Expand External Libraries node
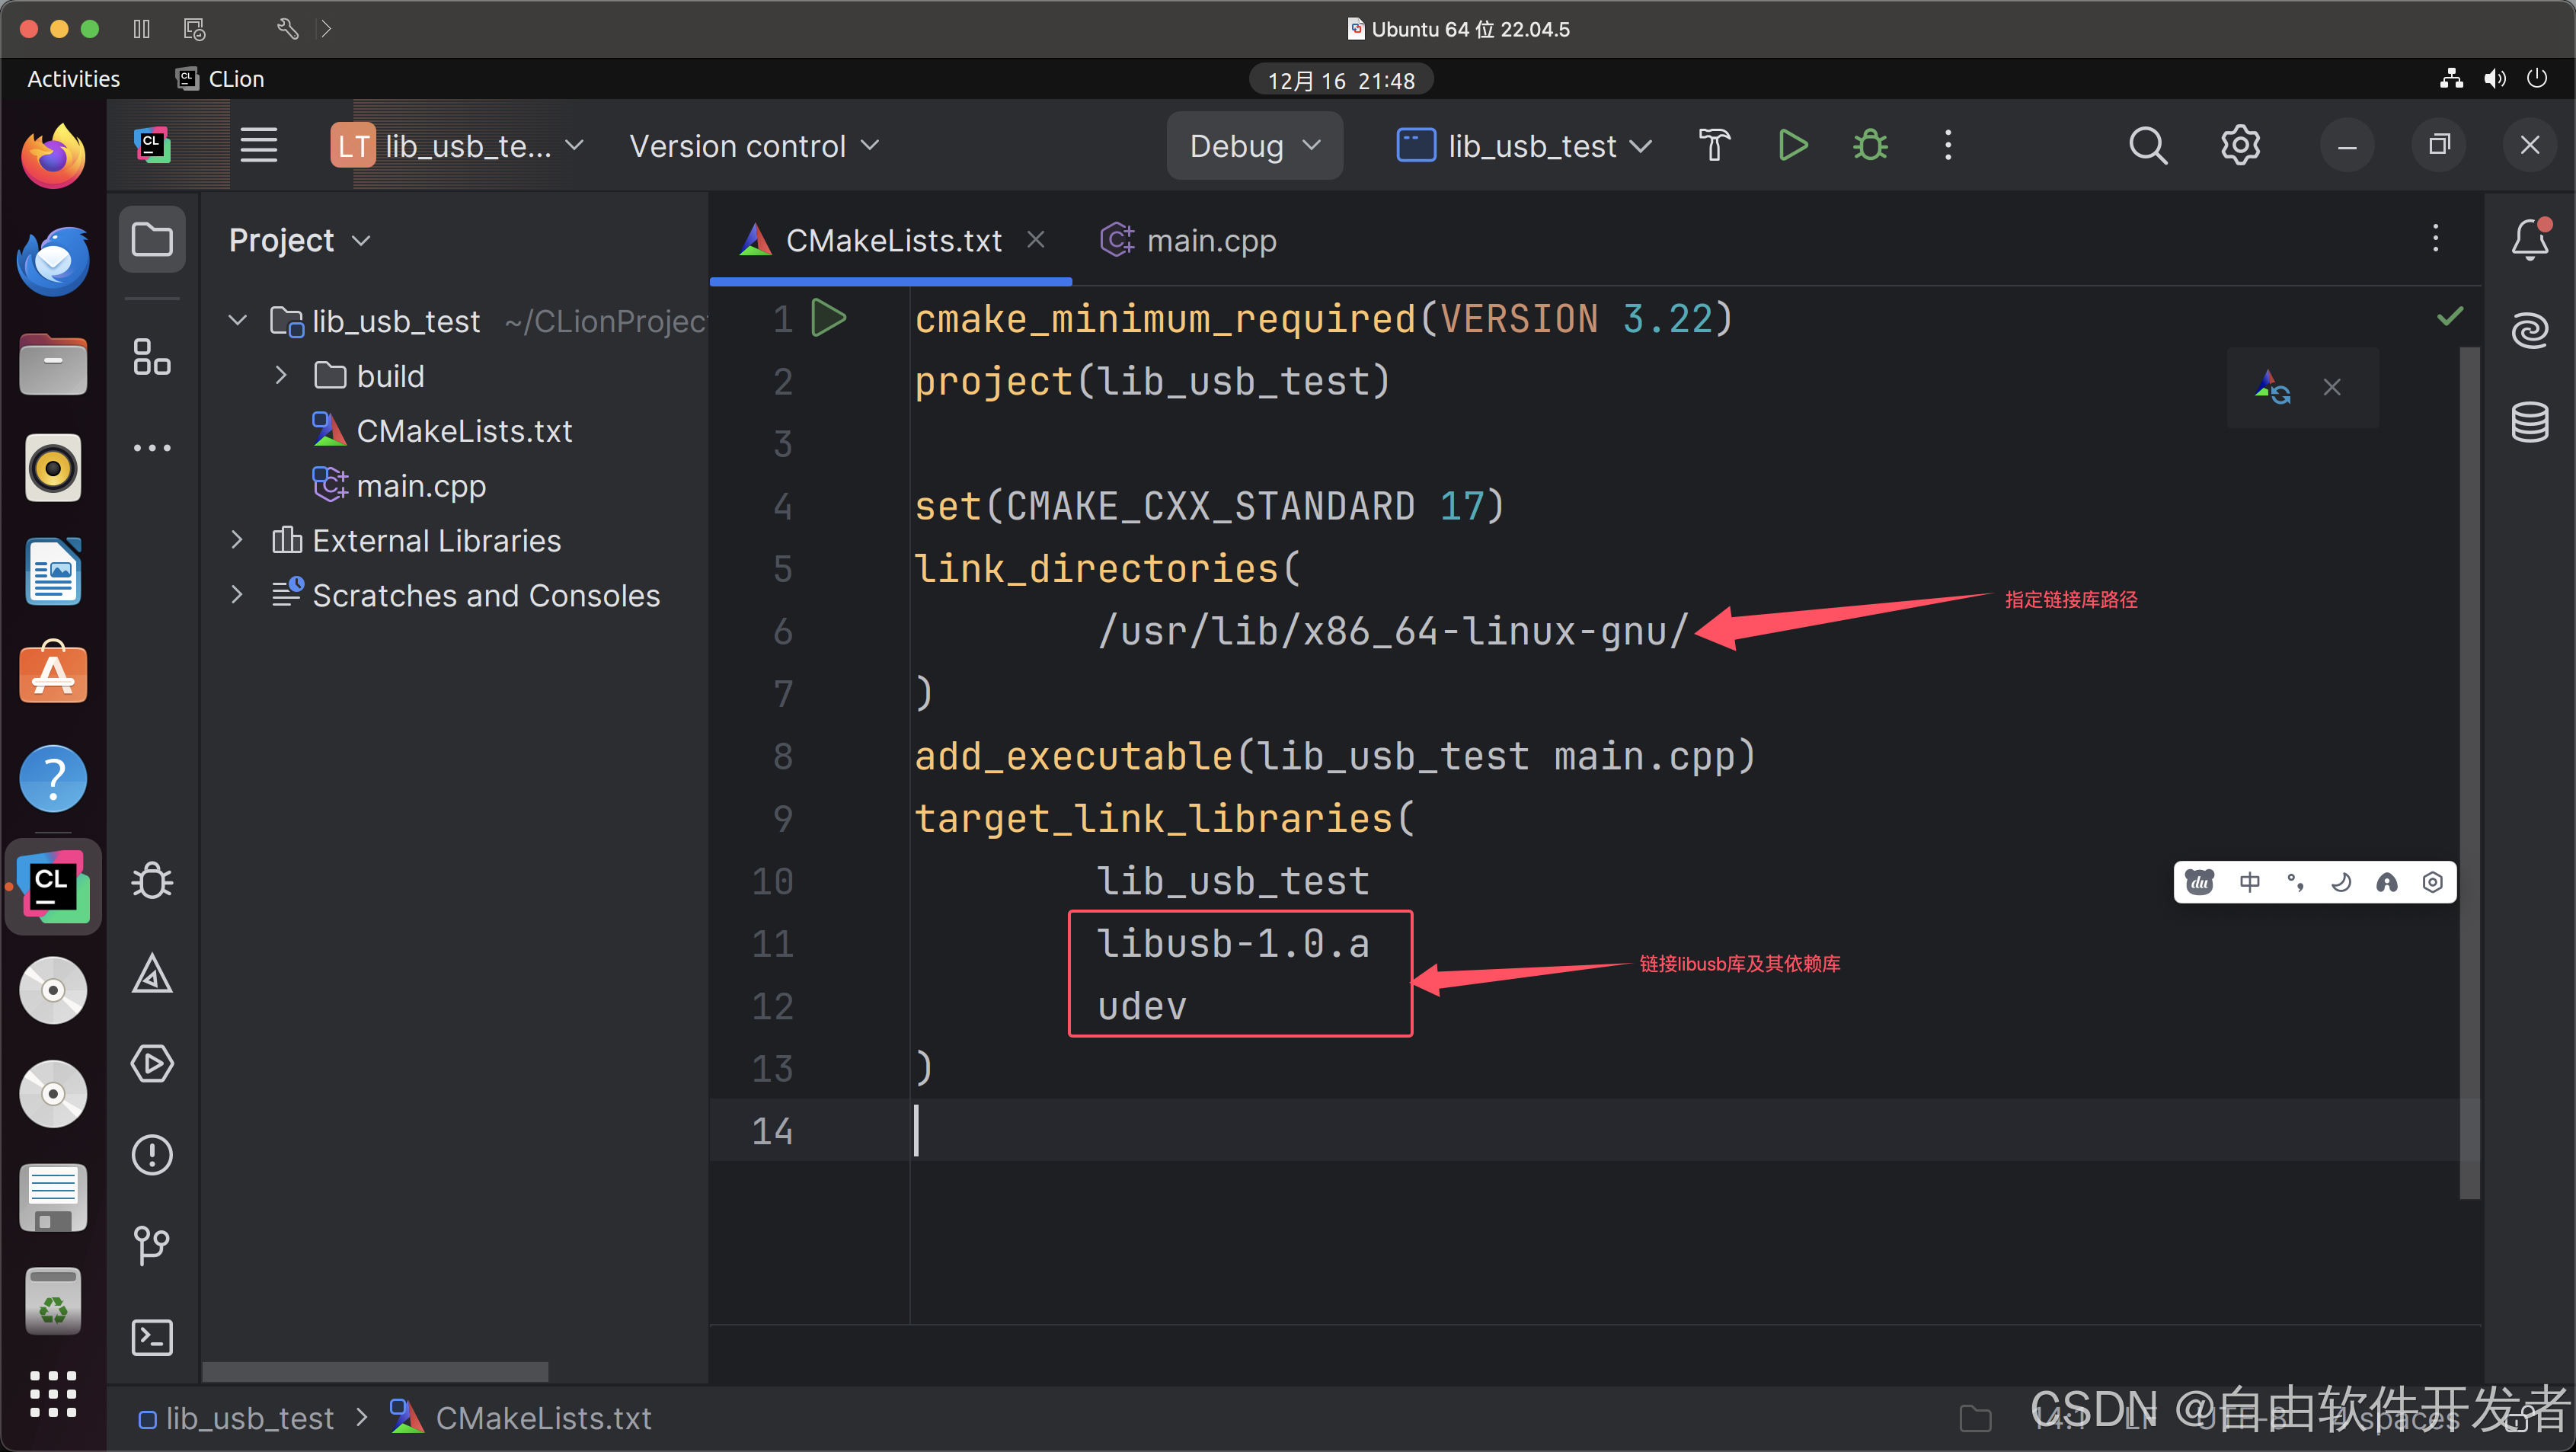Image resolution: width=2576 pixels, height=1452 pixels. tap(237, 540)
